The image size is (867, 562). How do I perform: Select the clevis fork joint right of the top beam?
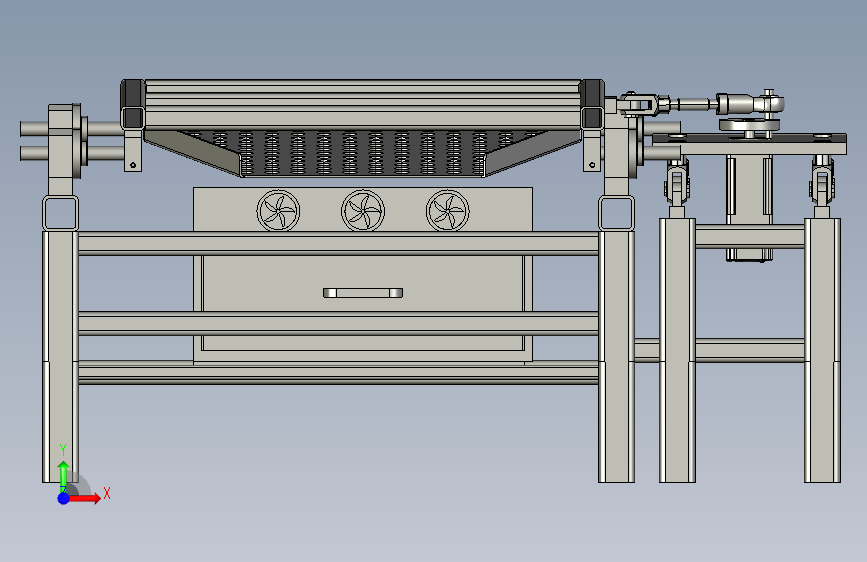pos(637,105)
